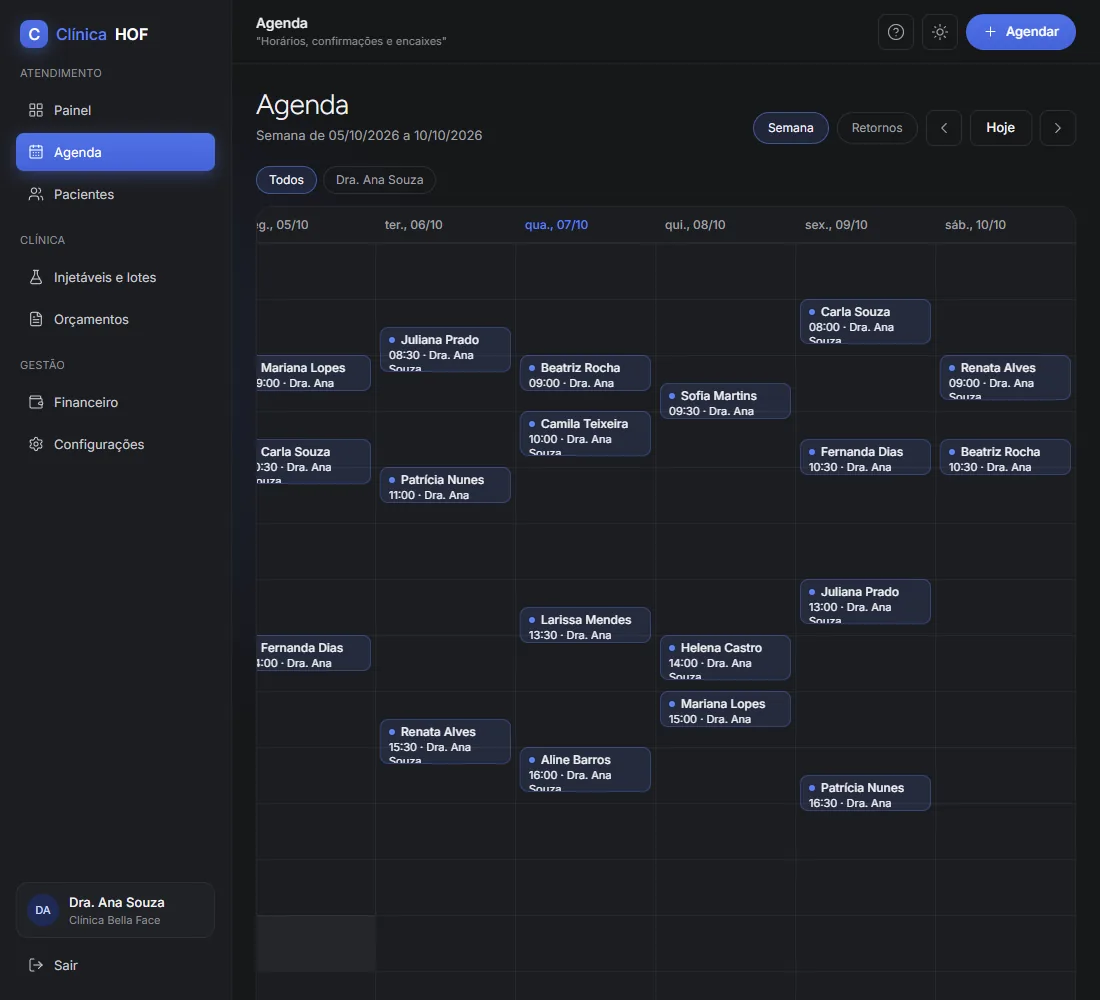
Task: Open Renata Alves 15:30 appointment
Action: pos(445,742)
